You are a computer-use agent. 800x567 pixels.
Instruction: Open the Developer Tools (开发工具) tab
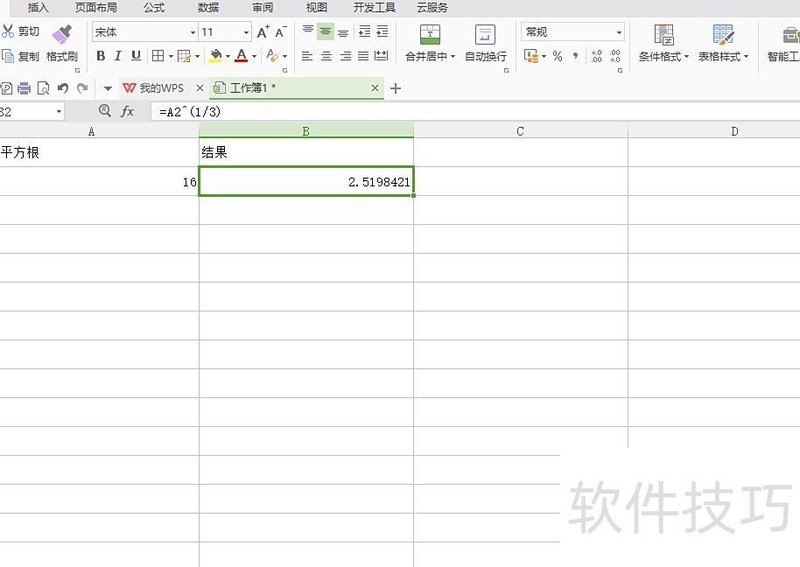374,8
